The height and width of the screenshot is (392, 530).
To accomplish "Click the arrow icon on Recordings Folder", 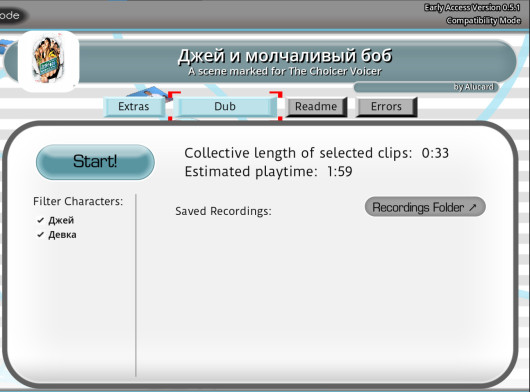I will pos(473,207).
